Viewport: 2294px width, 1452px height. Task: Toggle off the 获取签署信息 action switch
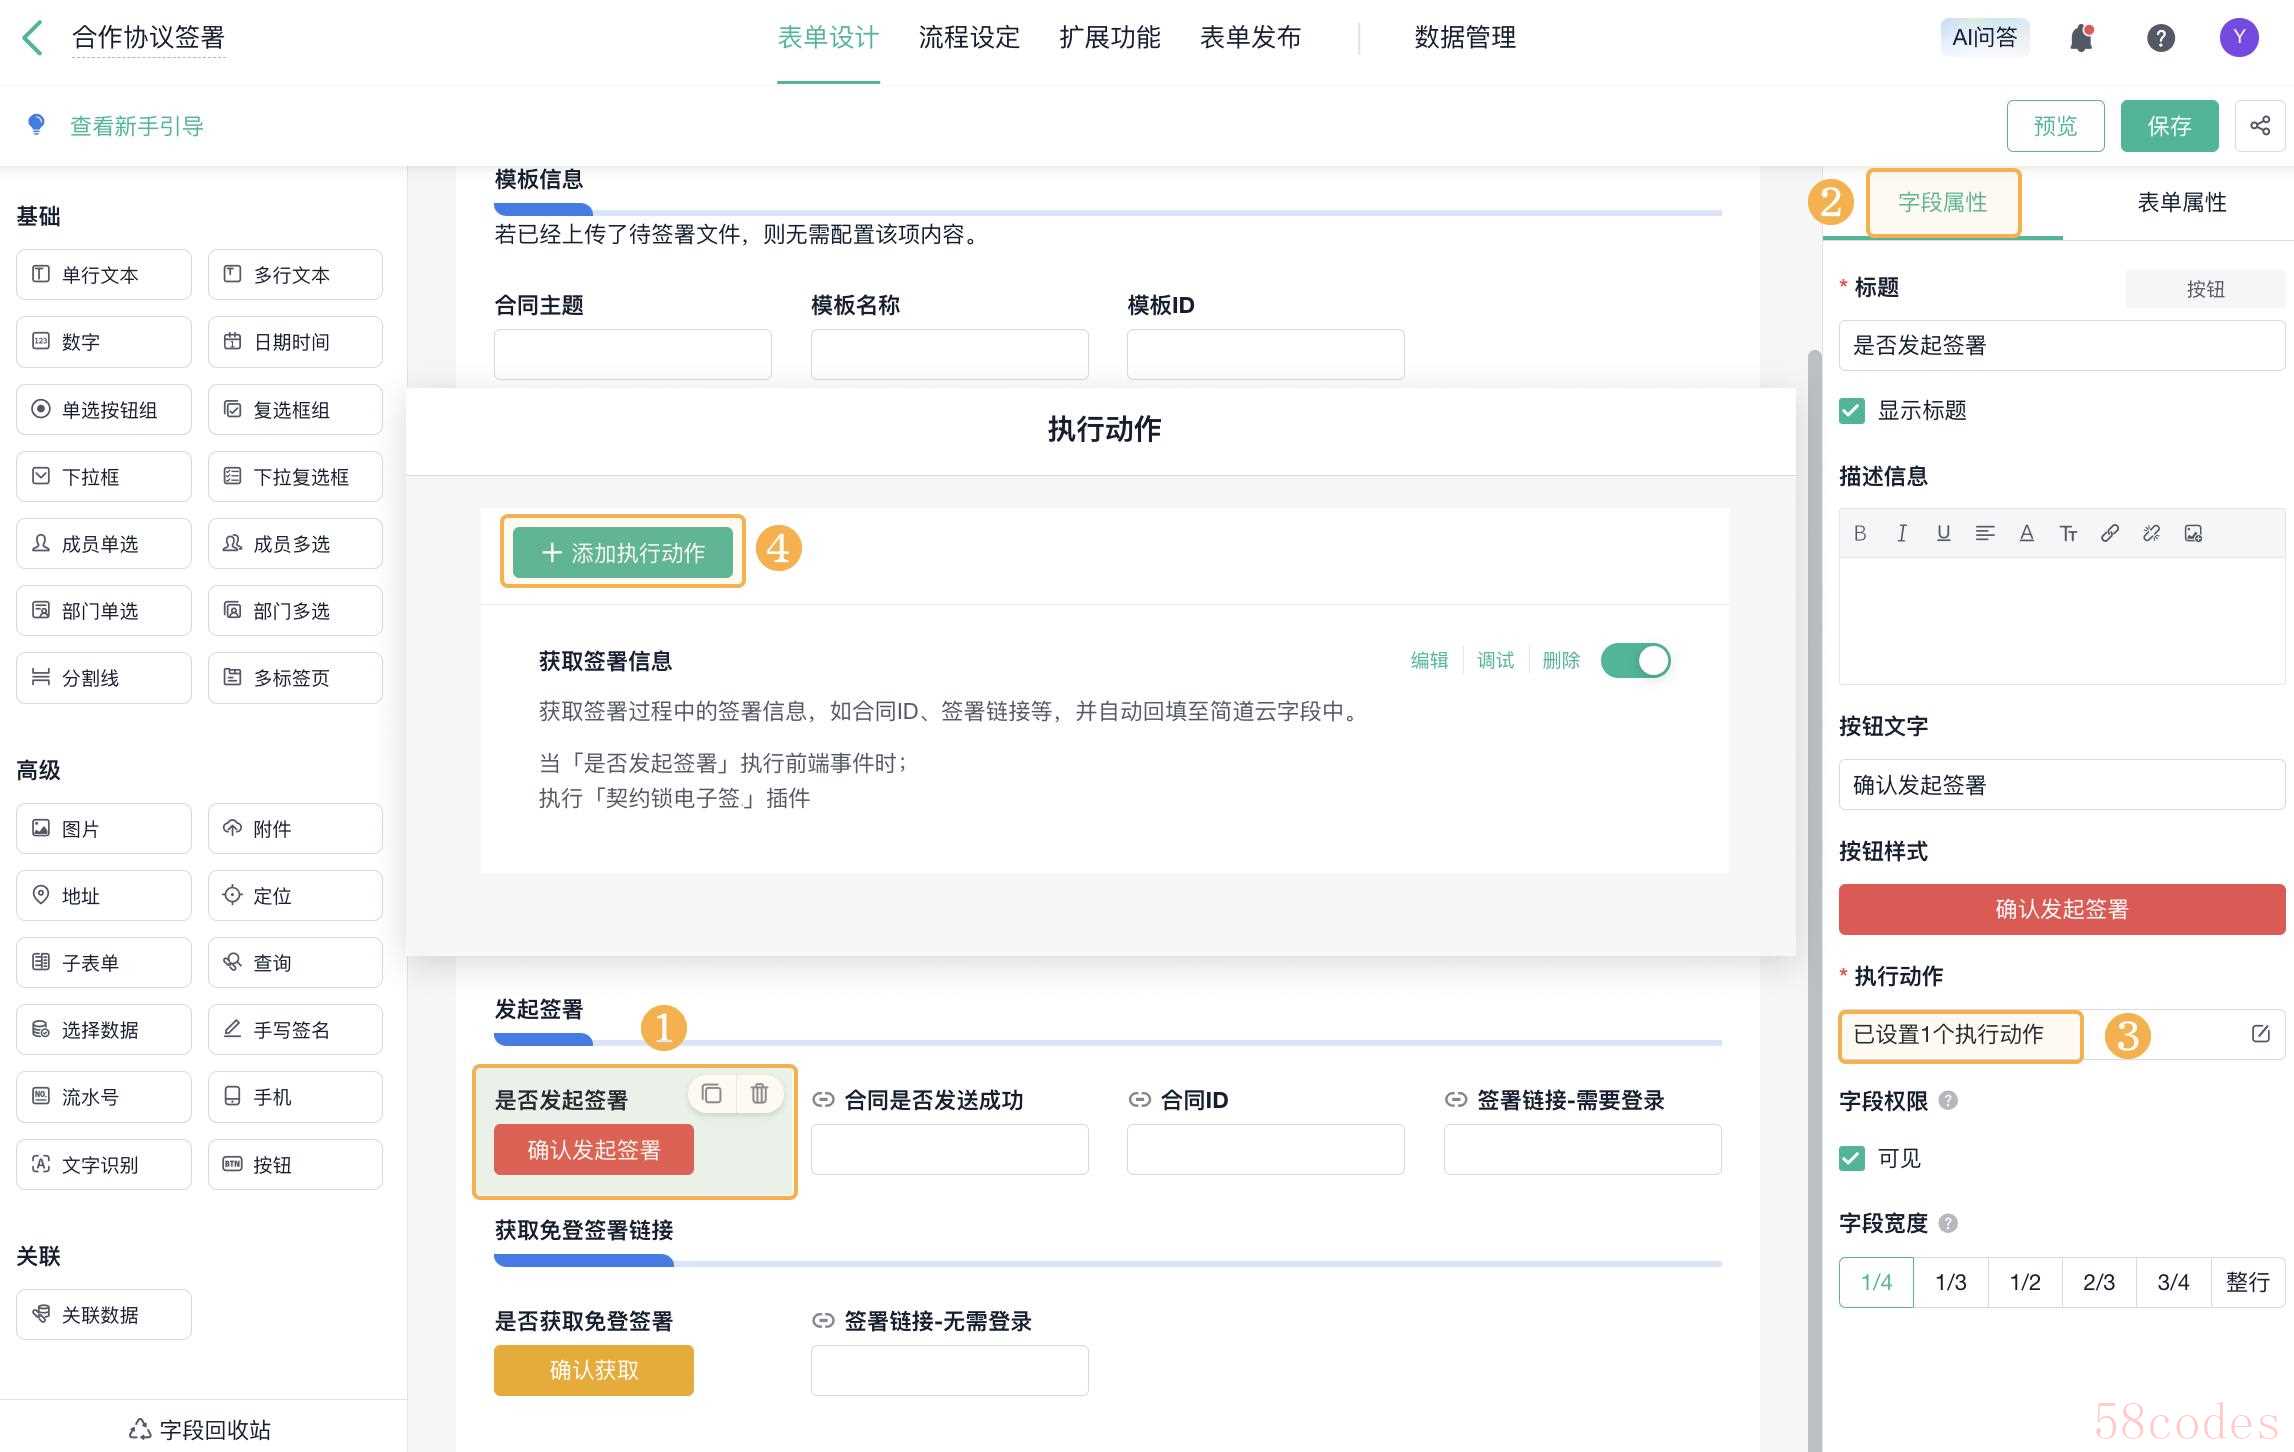tap(1635, 661)
